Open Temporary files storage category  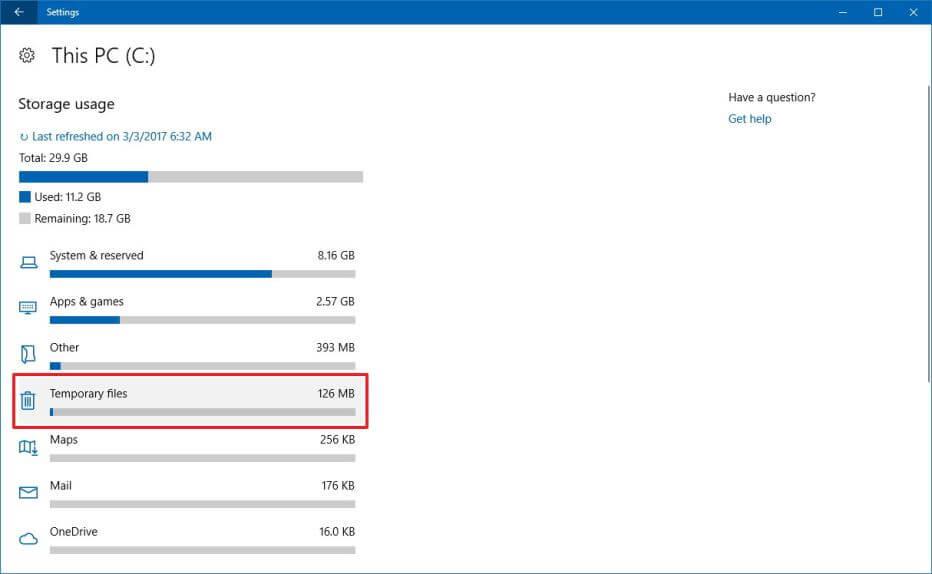coord(190,400)
